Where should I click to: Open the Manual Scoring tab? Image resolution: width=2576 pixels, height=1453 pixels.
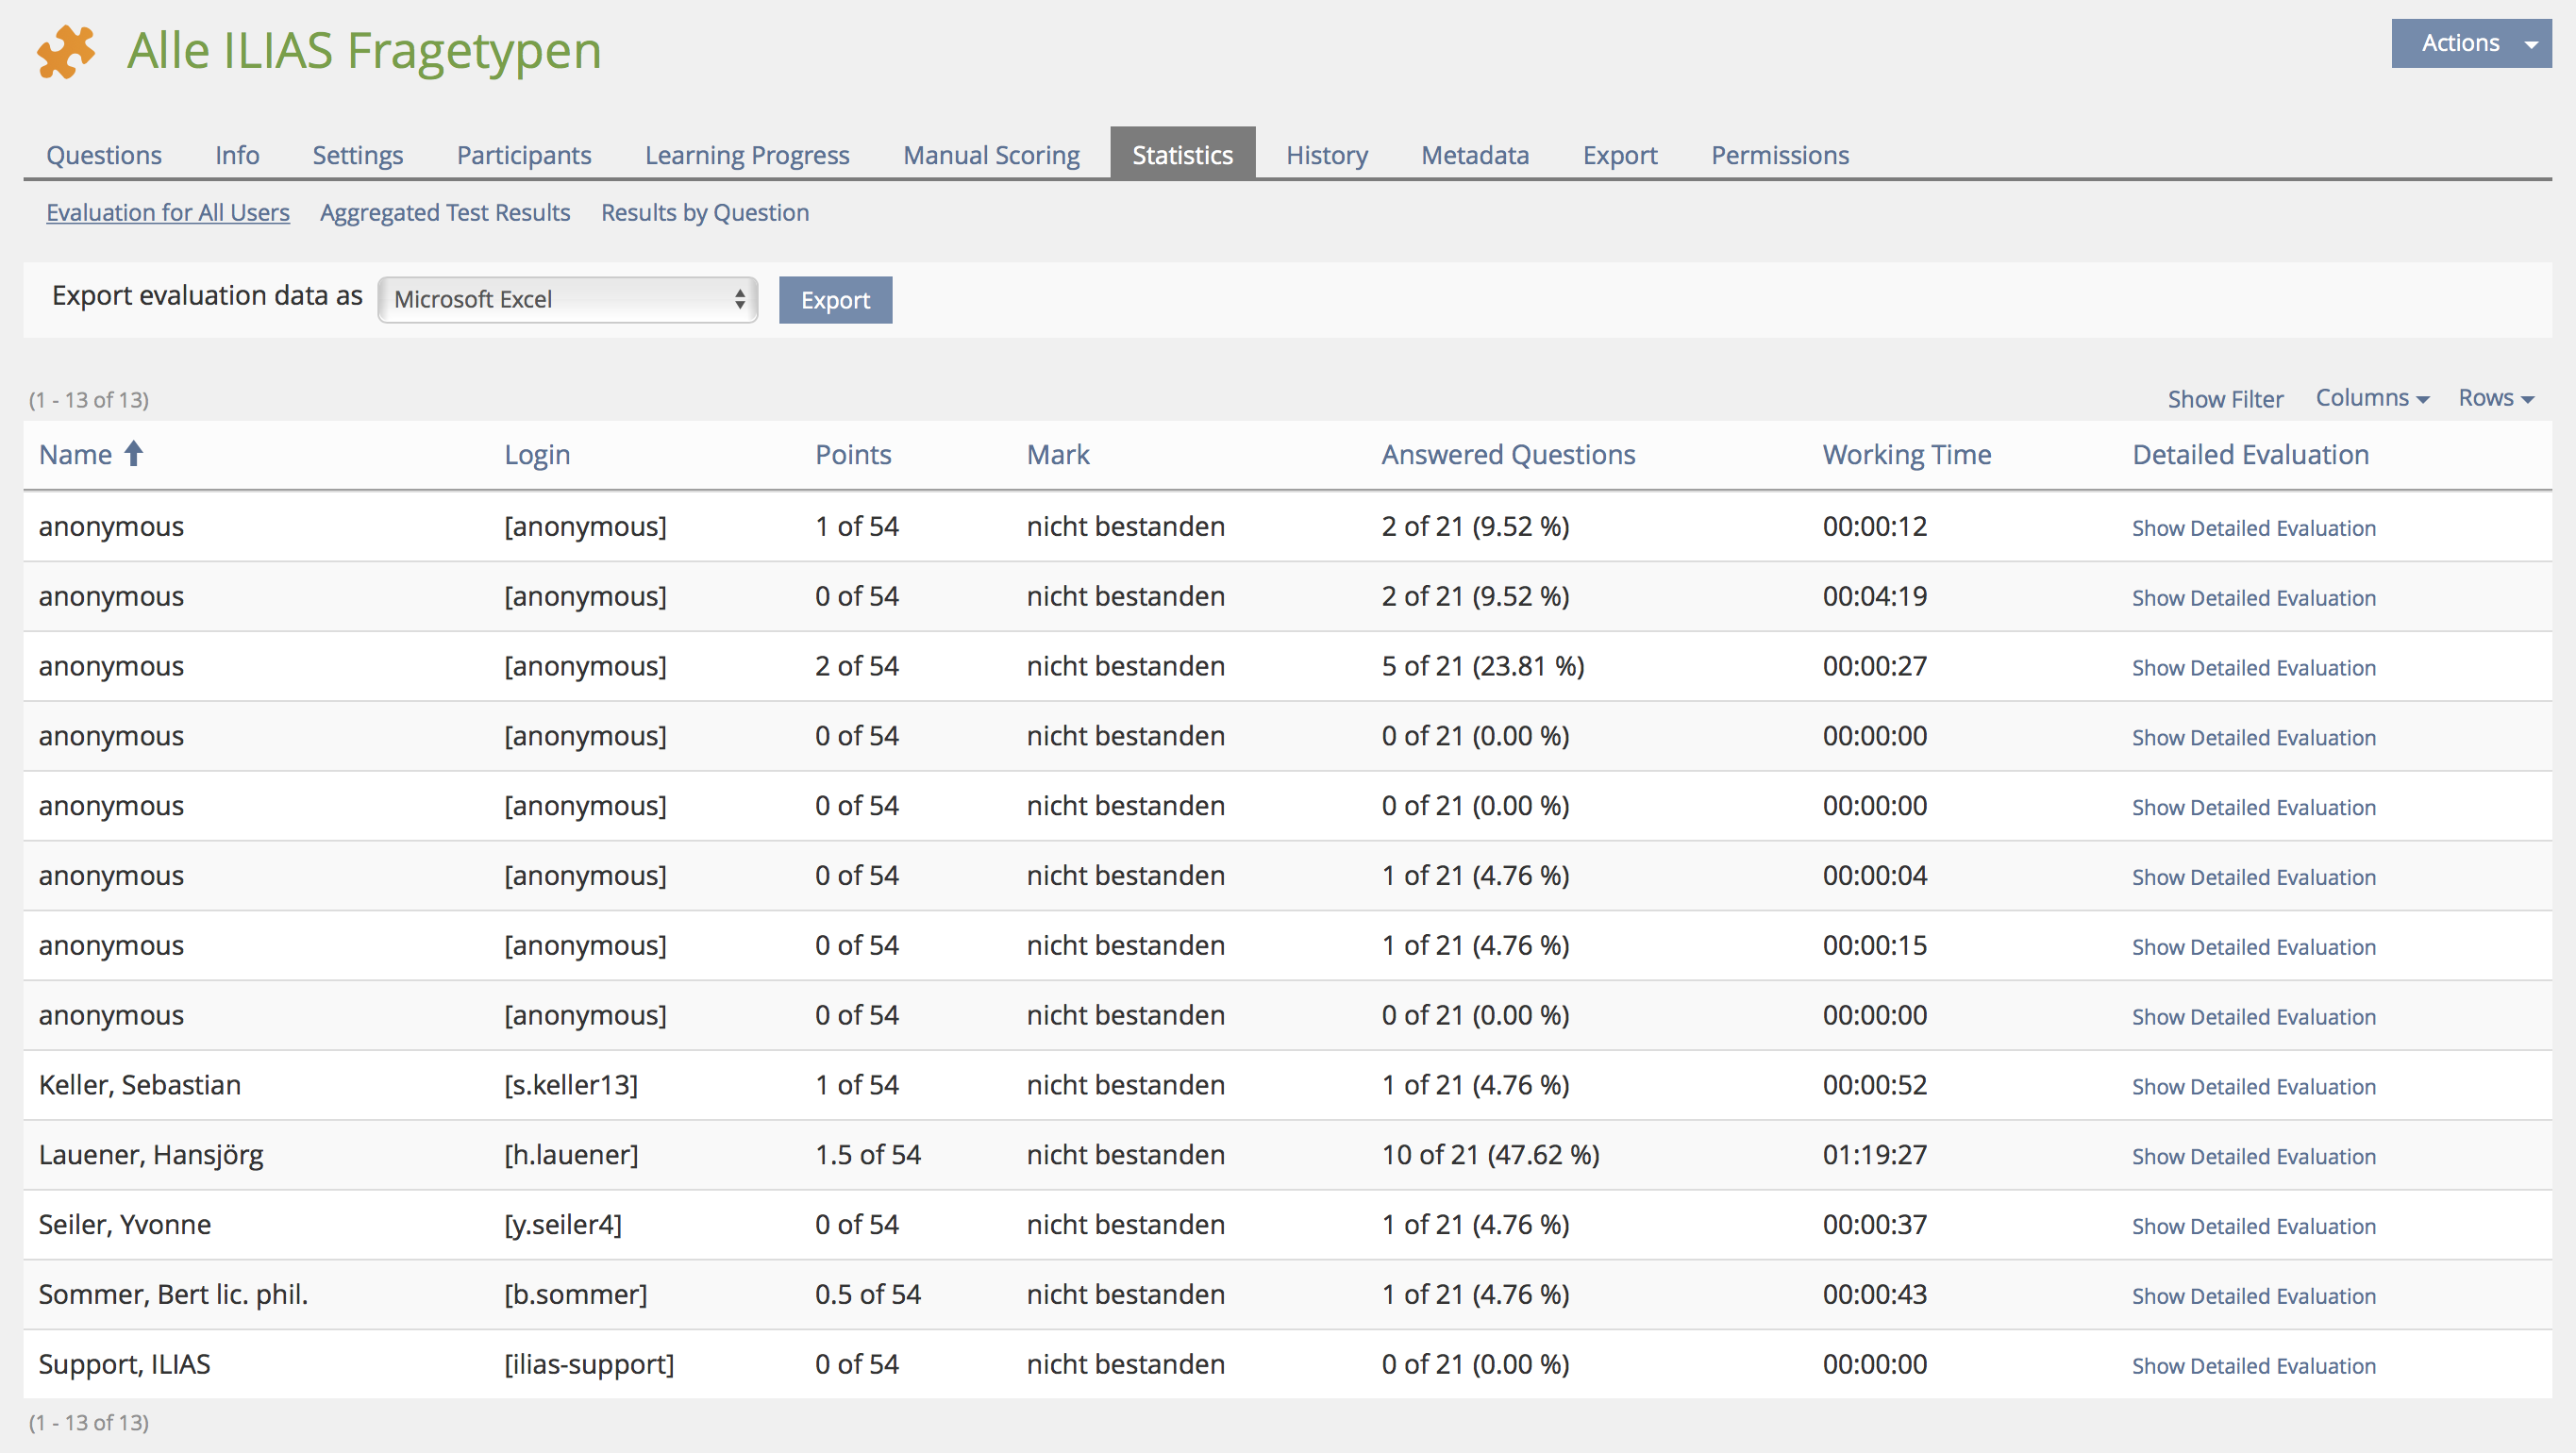point(990,155)
